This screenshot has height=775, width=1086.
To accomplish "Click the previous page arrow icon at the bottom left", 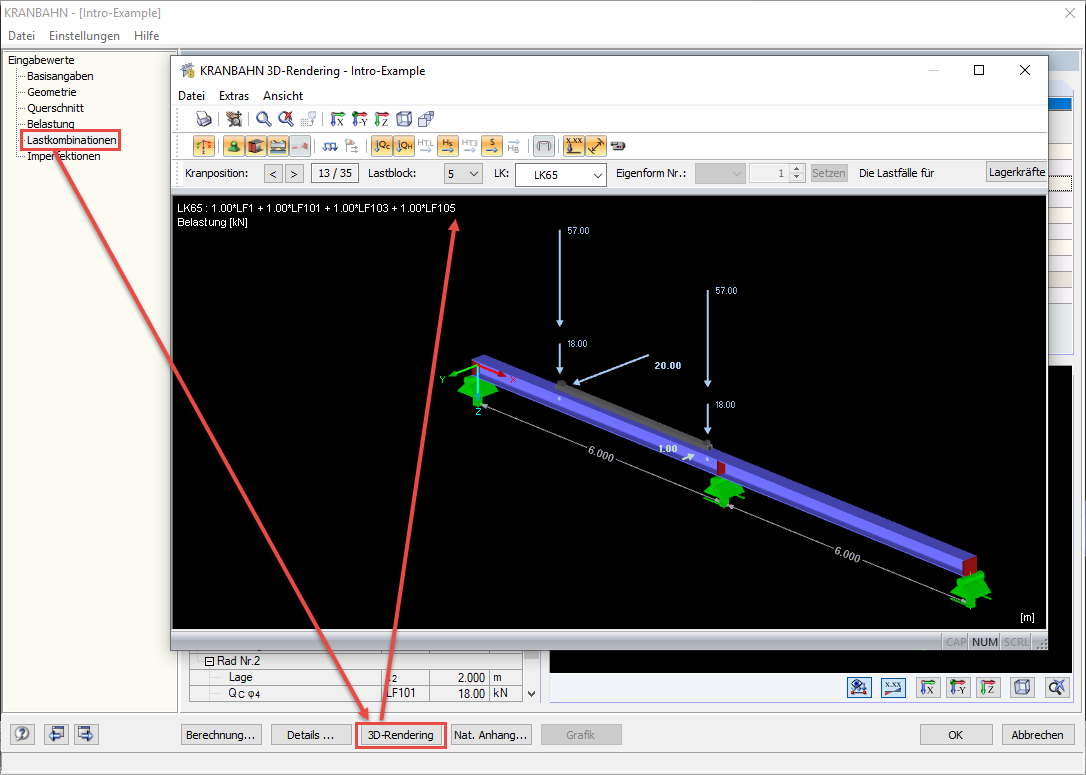I will (56, 733).
